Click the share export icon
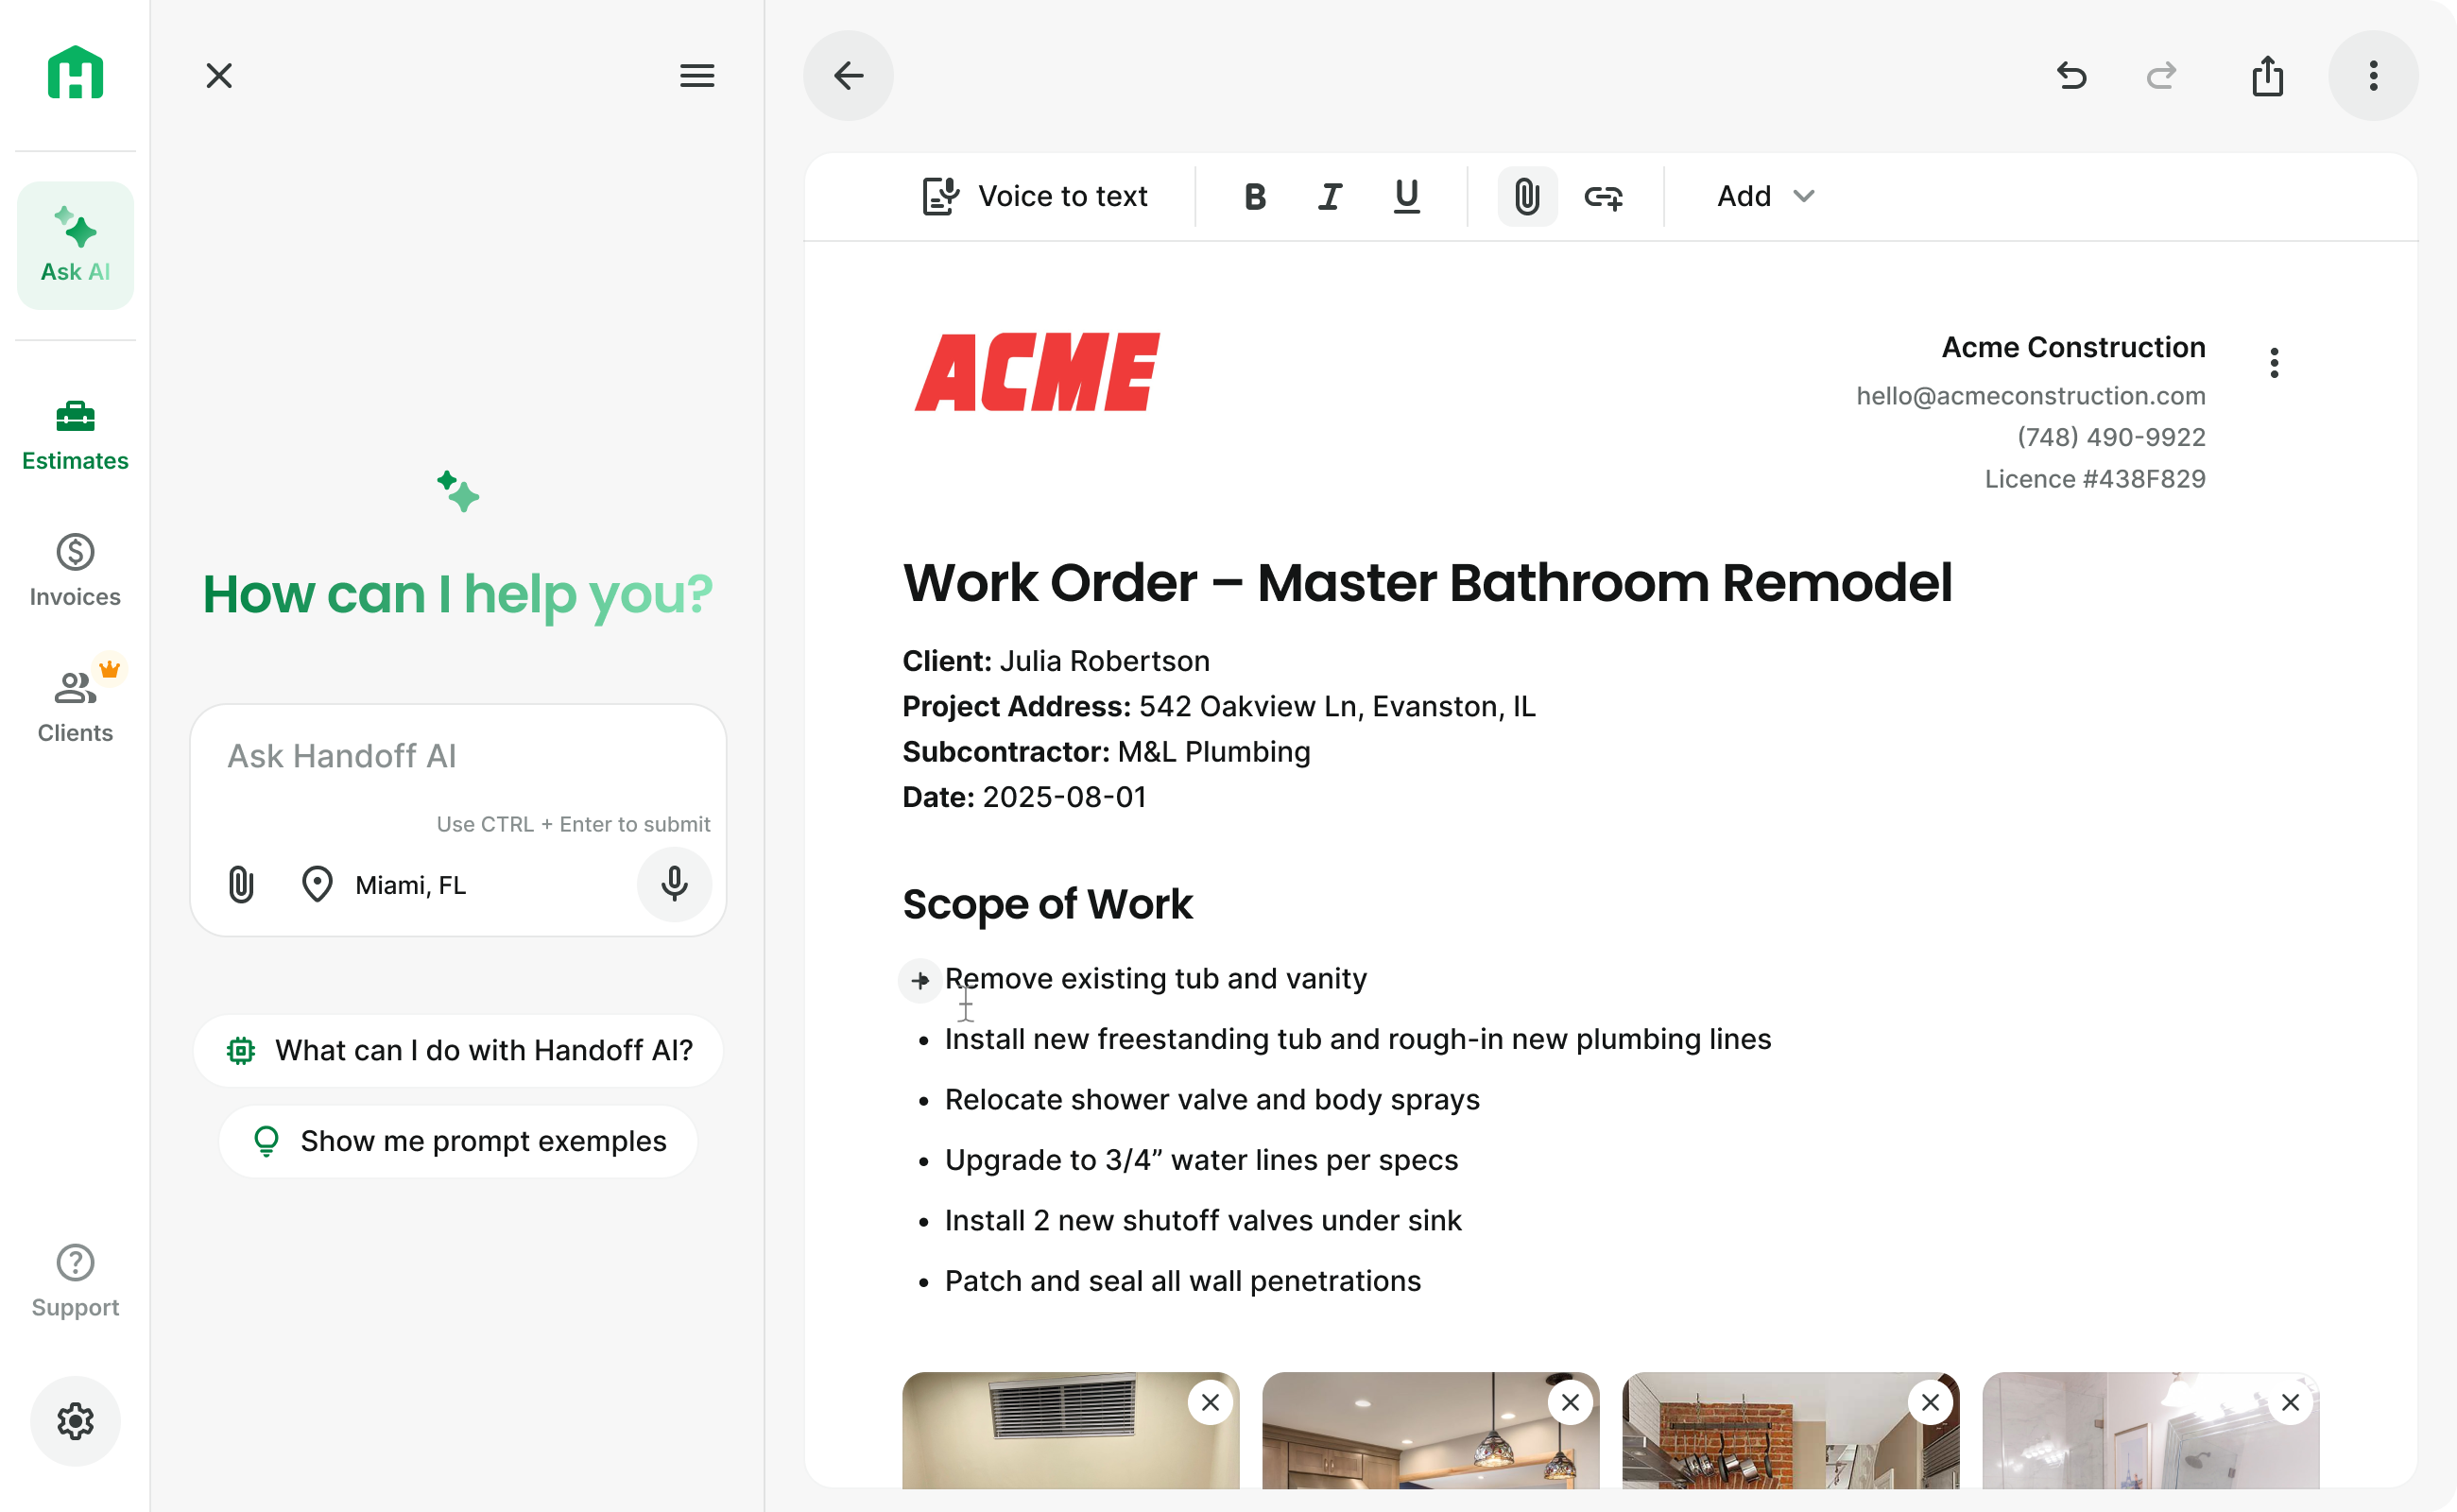Viewport: 2457px width, 1512px height. pyautogui.click(x=2267, y=76)
